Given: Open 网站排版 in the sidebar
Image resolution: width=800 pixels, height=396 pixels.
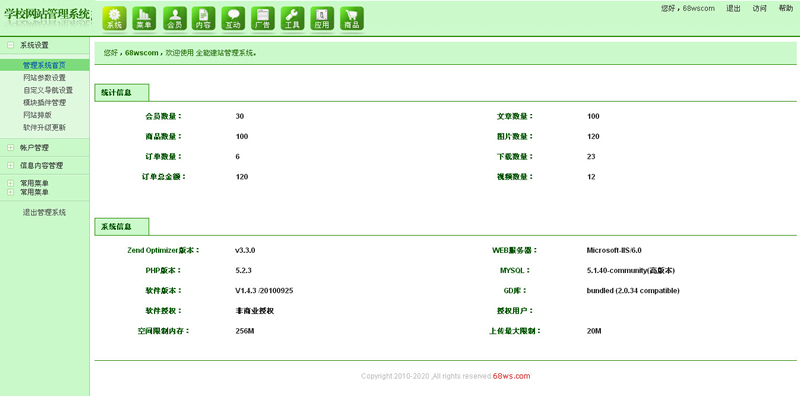Looking at the screenshot, I should pyautogui.click(x=37, y=115).
